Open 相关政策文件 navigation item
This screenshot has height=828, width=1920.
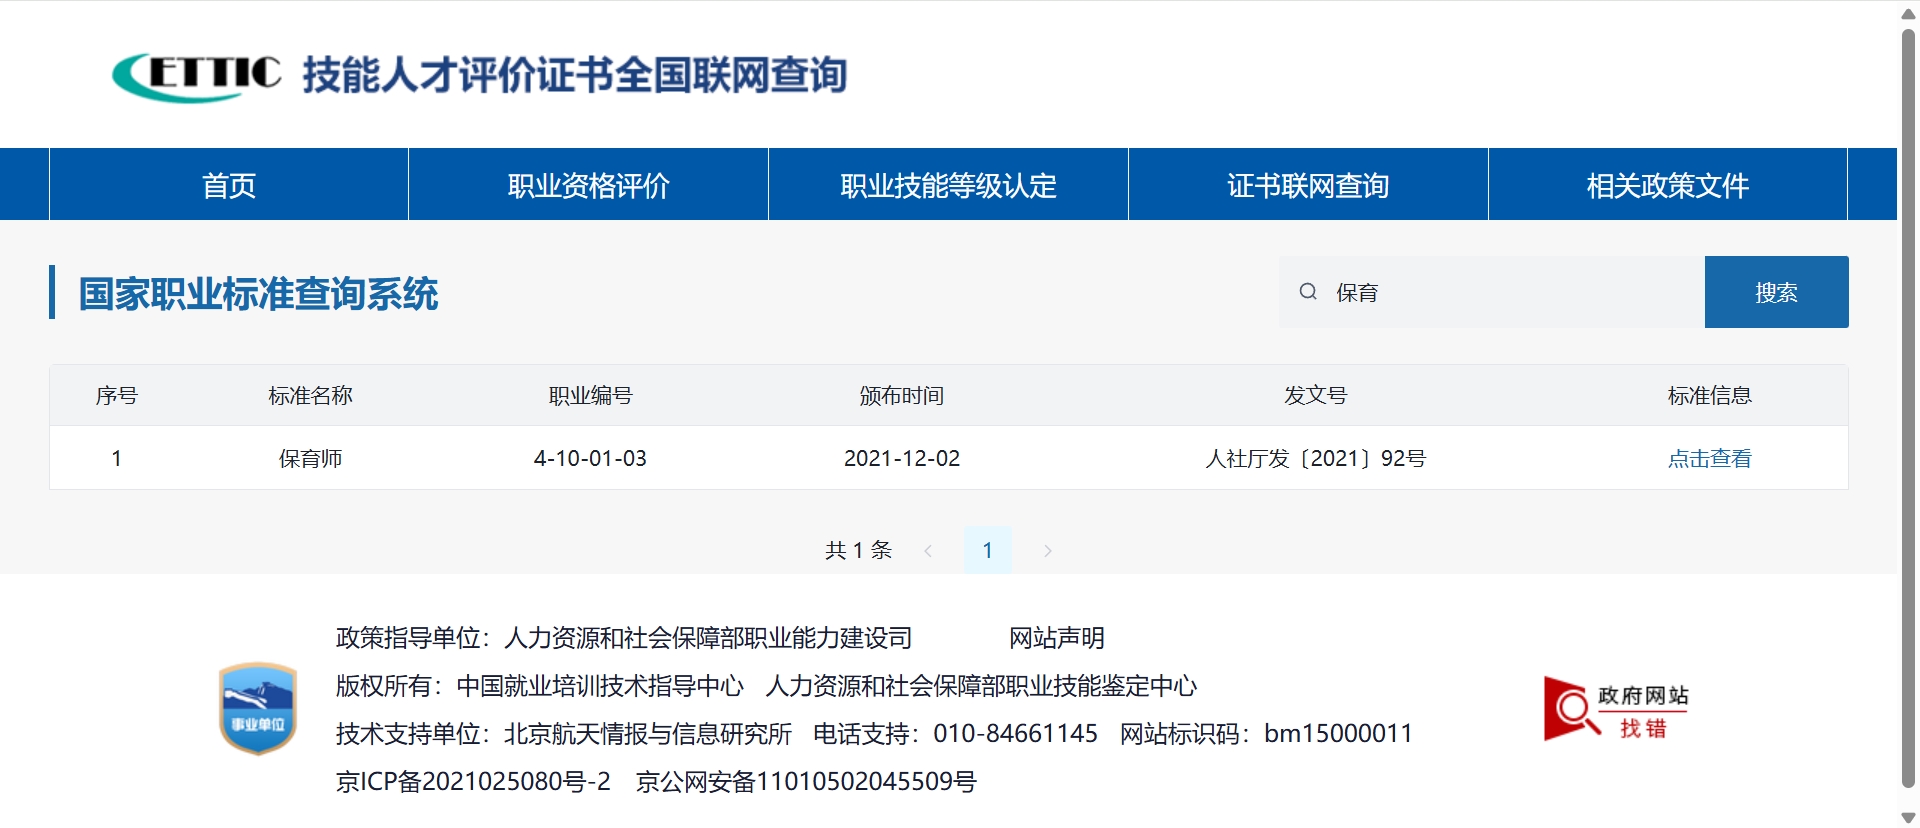point(1667,185)
